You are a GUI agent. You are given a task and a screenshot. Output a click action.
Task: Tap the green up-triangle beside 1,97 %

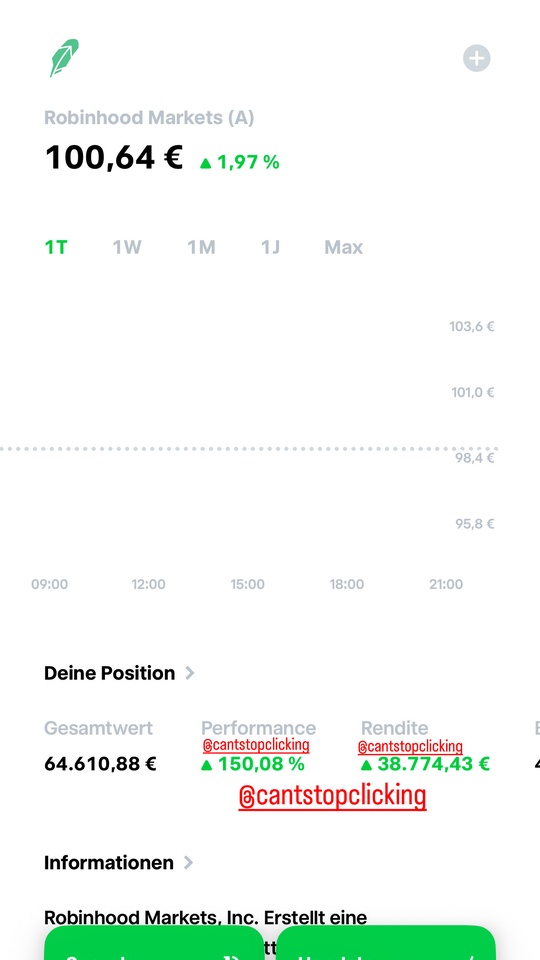(206, 163)
